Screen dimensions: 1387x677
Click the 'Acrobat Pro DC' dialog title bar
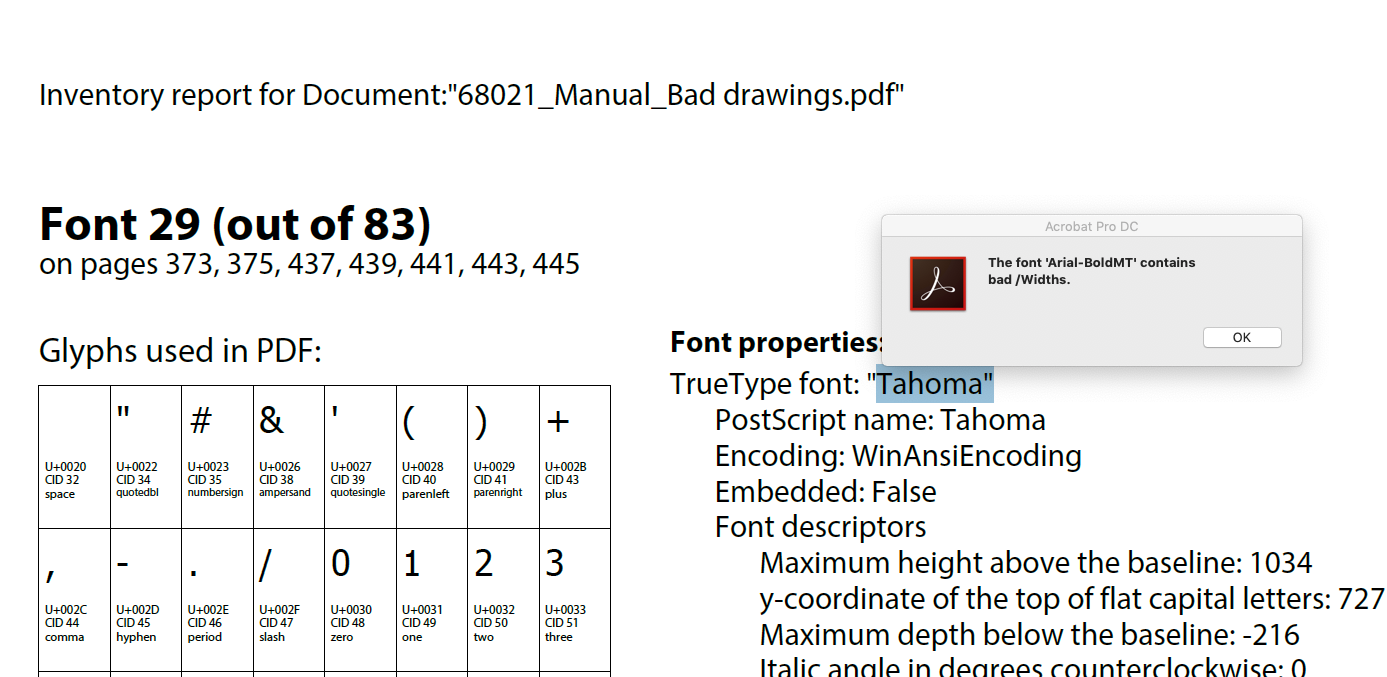[x=1091, y=226]
